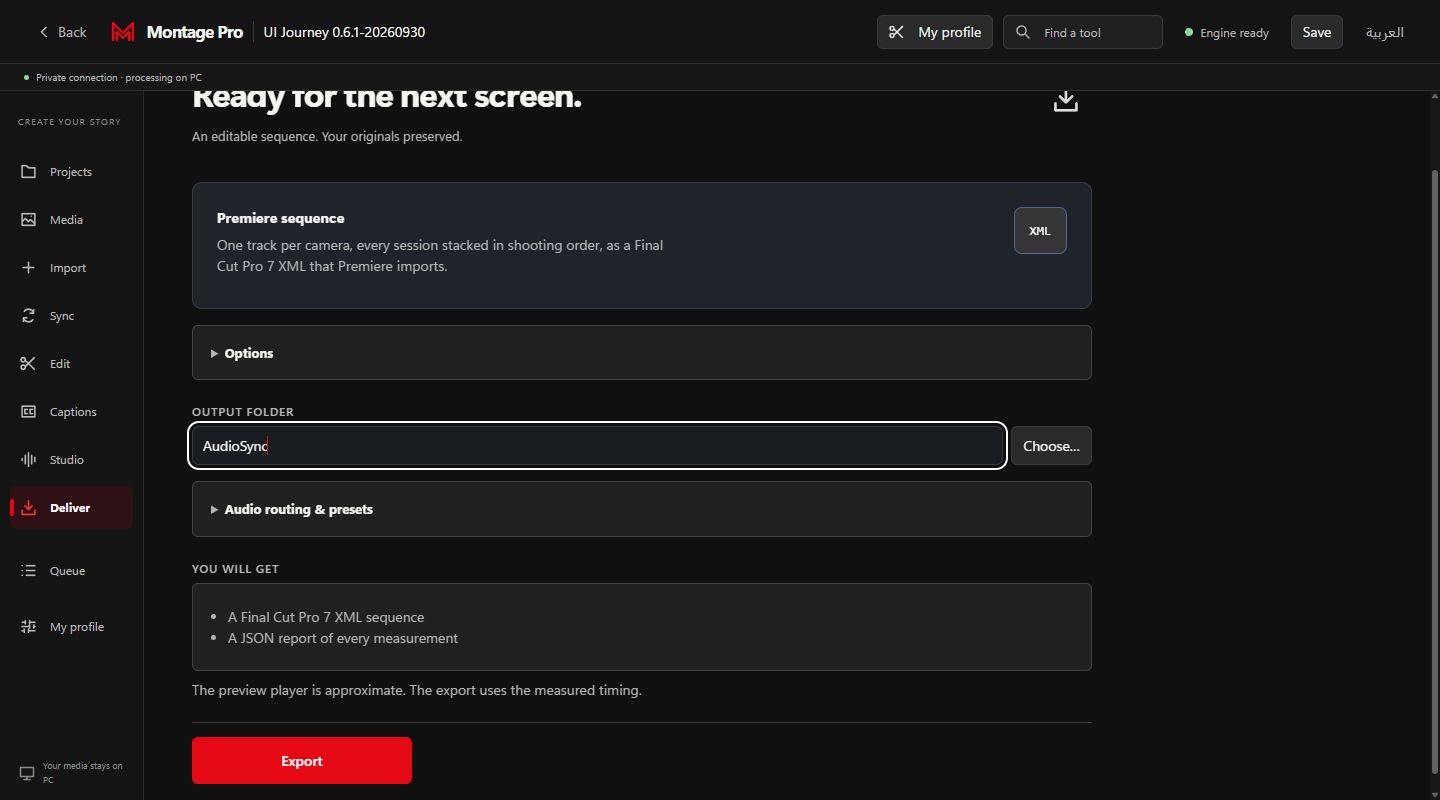Select the XML format badge
Image resolution: width=1440 pixels, height=800 pixels.
coord(1040,230)
